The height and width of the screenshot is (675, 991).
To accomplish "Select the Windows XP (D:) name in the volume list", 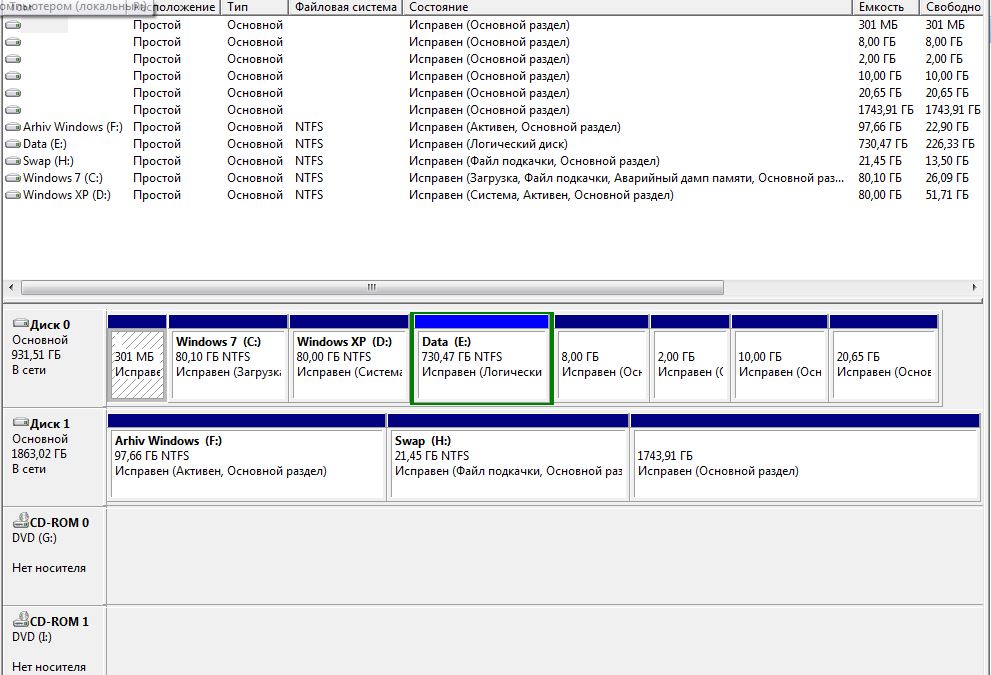I will (66, 195).
